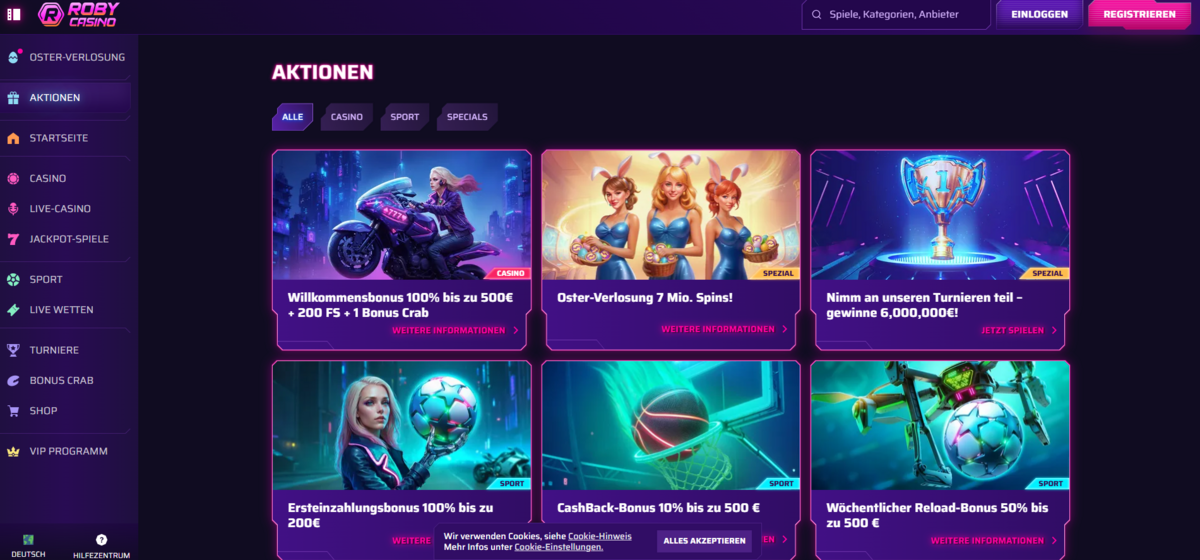Focus the Spiele, Kategorien, Anbieter search field
The image size is (1200, 560).
click(x=896, y=15)
